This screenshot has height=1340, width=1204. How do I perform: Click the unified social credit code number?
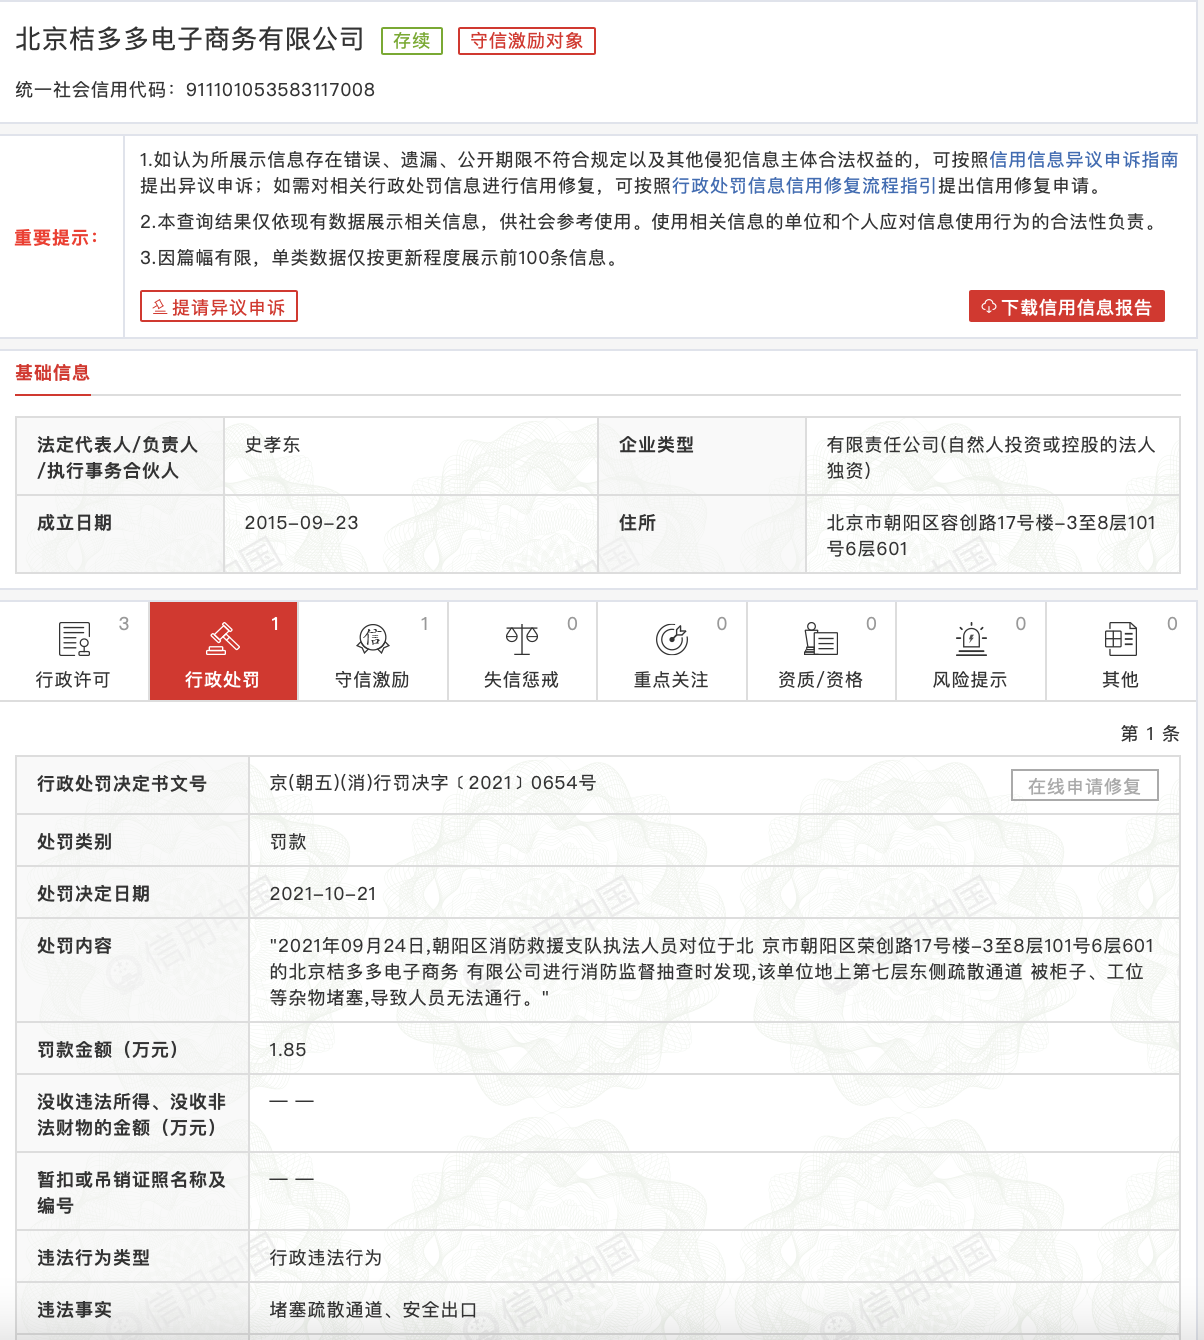tap(280, 90)
